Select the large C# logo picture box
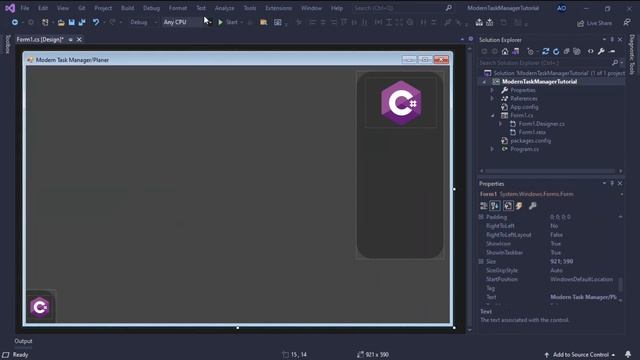Viewport: 640px width, 360px height. (x=401, y=102)
